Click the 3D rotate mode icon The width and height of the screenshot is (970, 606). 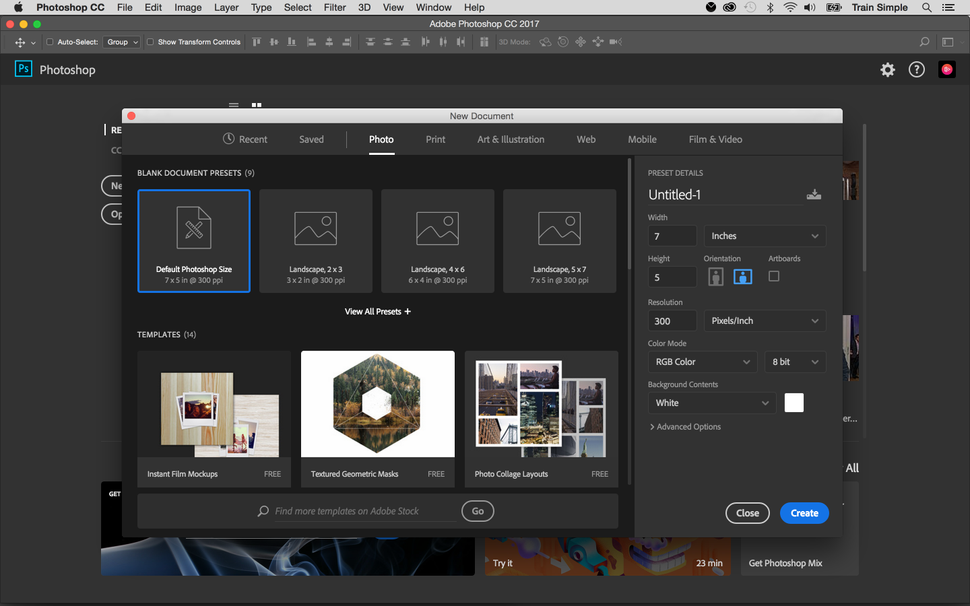tap(545, 42)
